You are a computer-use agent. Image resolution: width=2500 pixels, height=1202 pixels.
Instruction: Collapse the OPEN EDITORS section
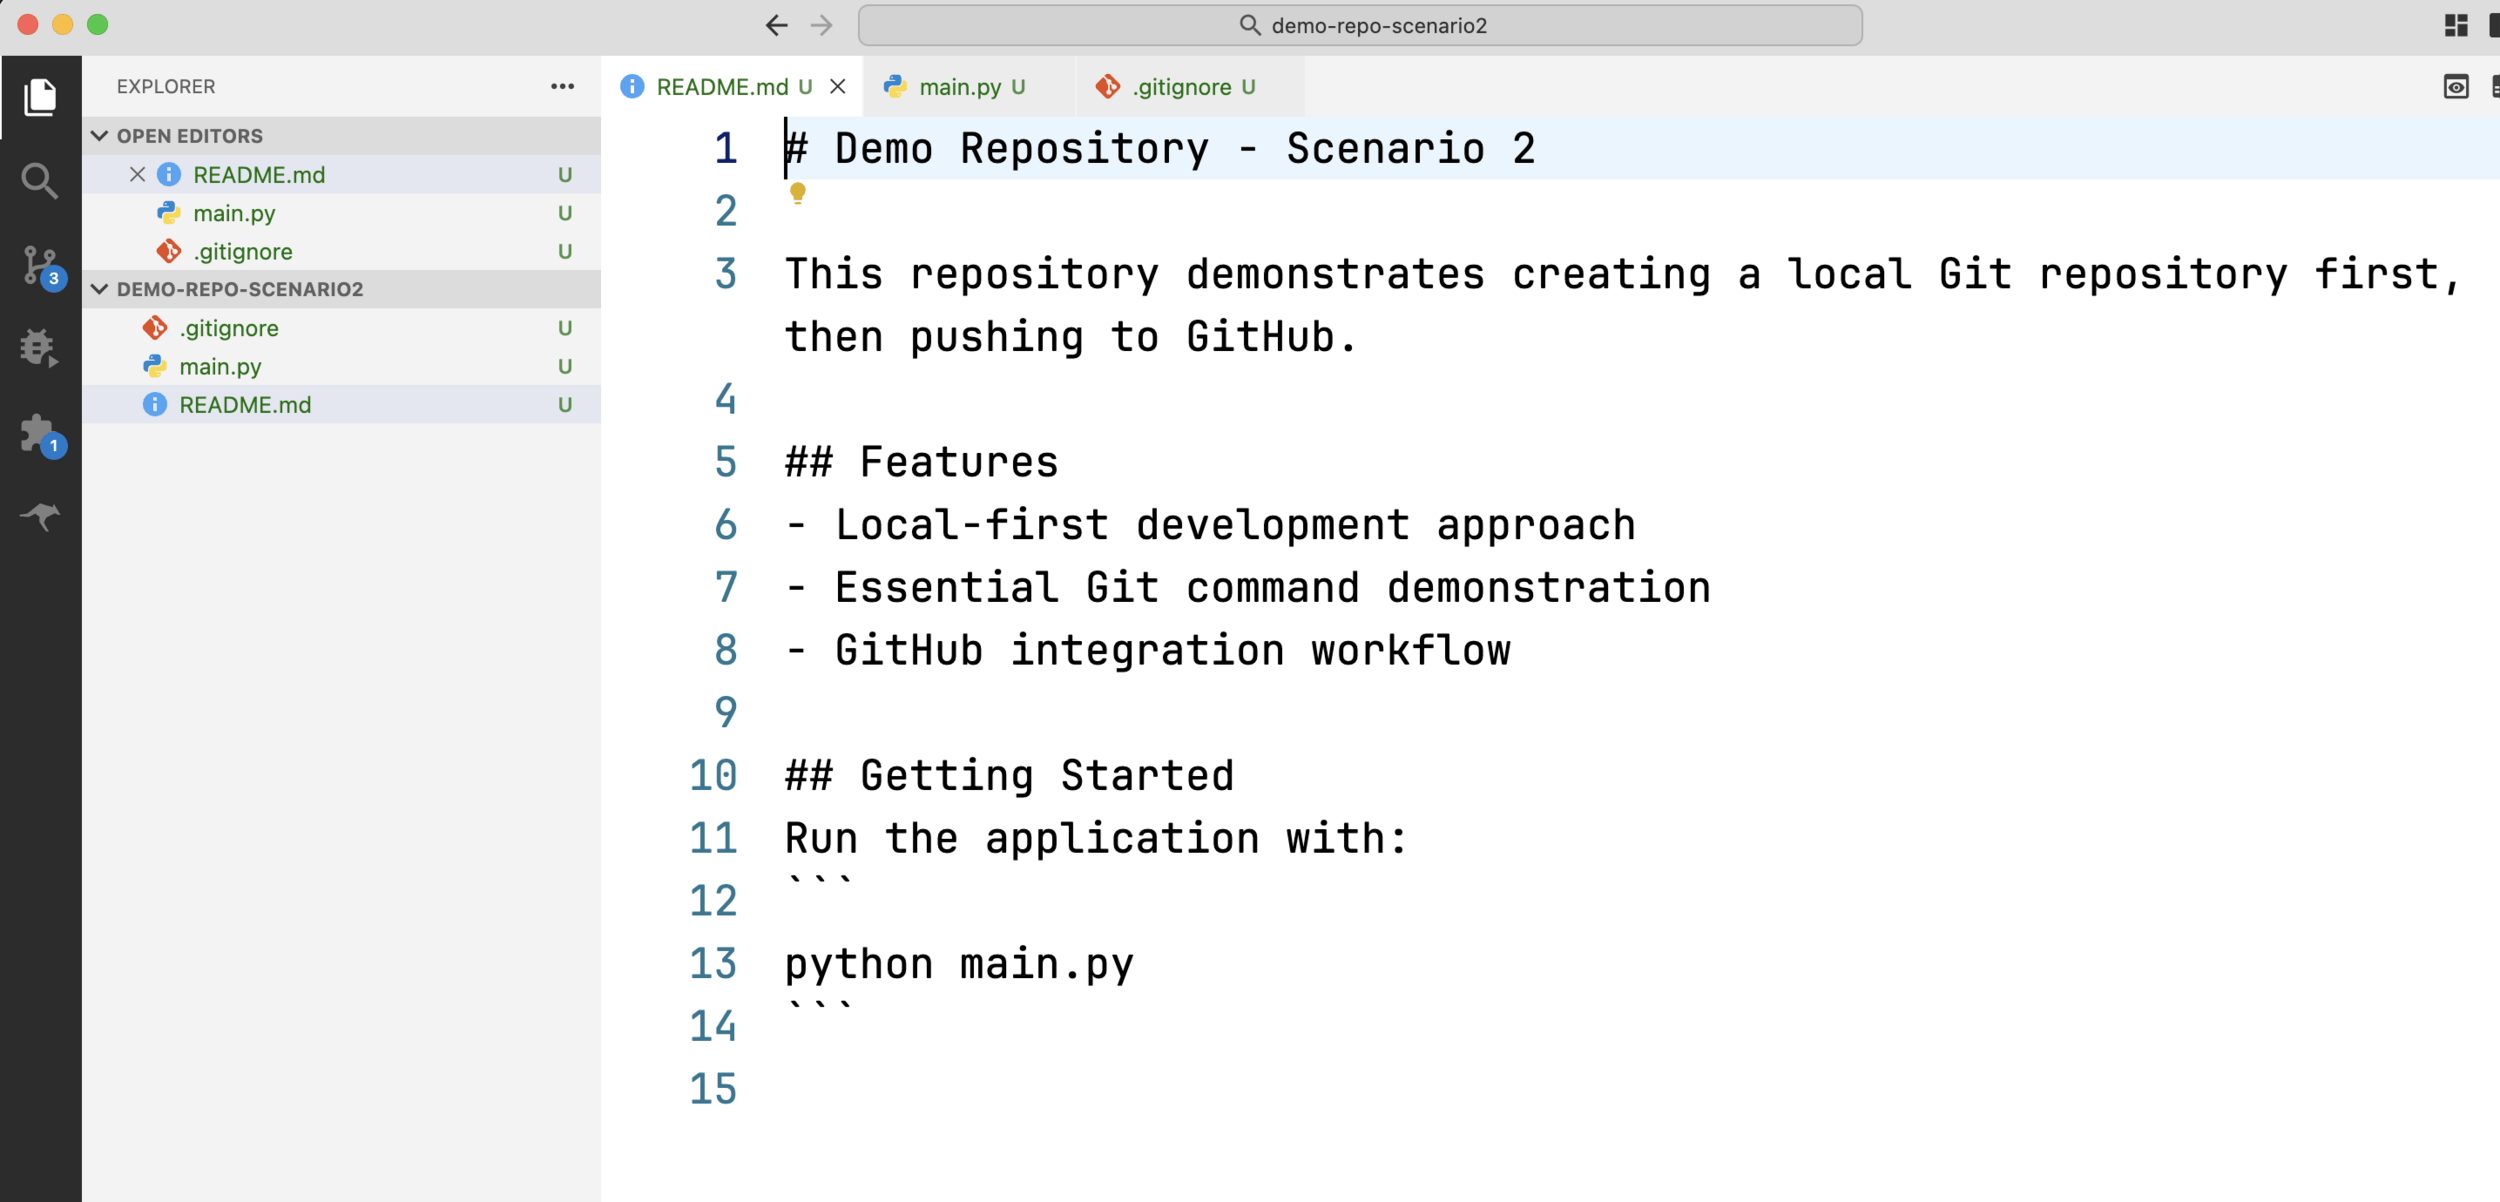100,136
